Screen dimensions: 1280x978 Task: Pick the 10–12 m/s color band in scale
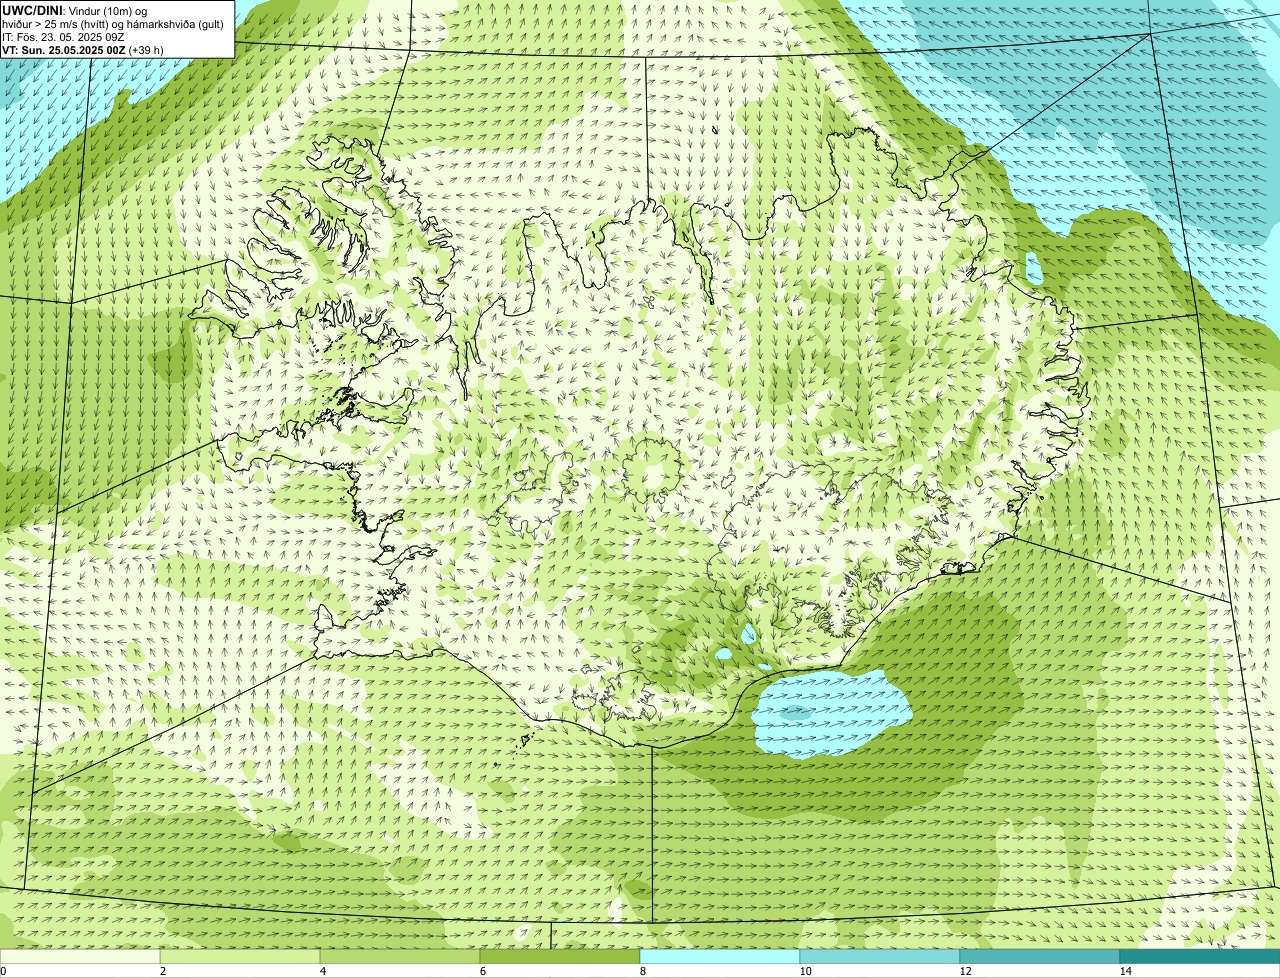[x=880, y=956]
